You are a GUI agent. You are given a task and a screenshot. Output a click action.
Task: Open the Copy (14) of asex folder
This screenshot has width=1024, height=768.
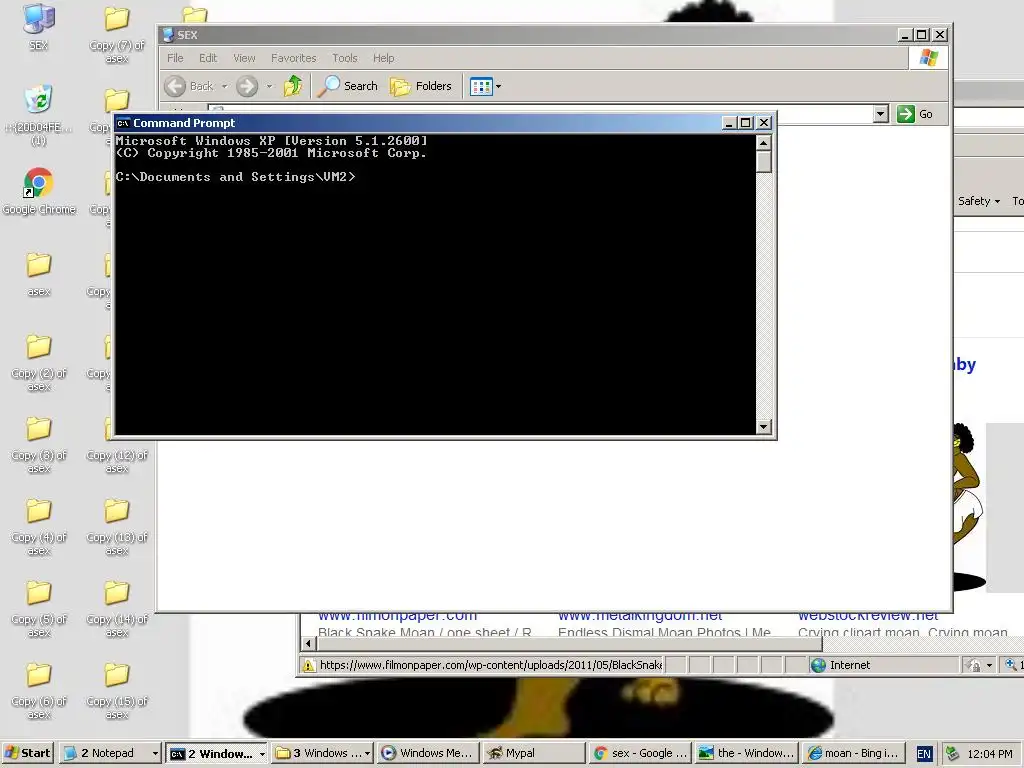(x=117, y=609)
